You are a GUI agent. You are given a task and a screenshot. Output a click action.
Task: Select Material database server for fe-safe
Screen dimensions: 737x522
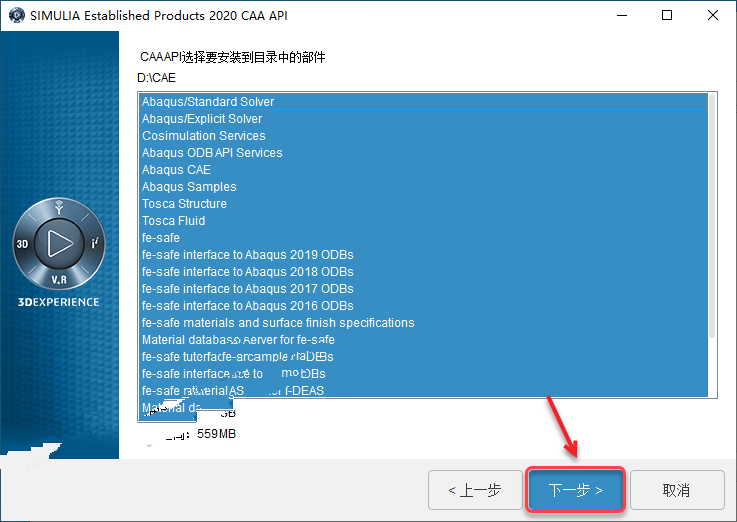(x=423, y=340)
